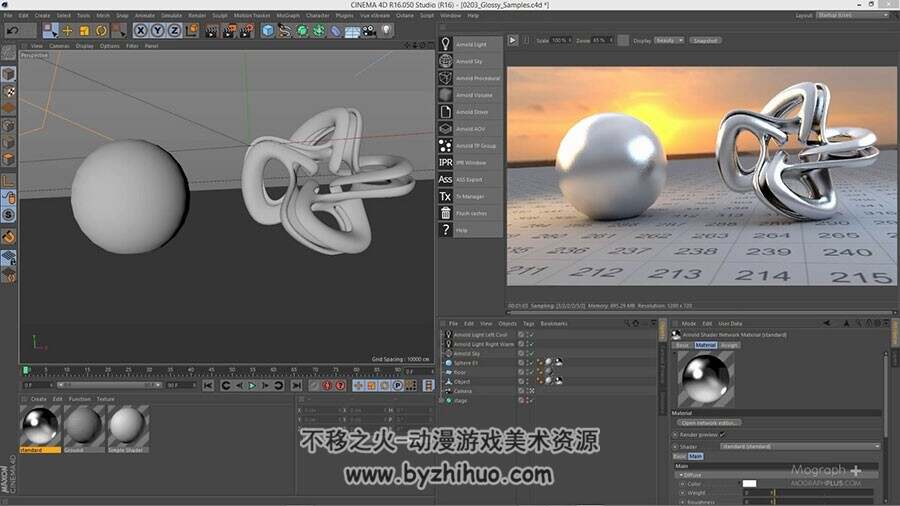Open the Arnold Driver entry

(470, 112)
